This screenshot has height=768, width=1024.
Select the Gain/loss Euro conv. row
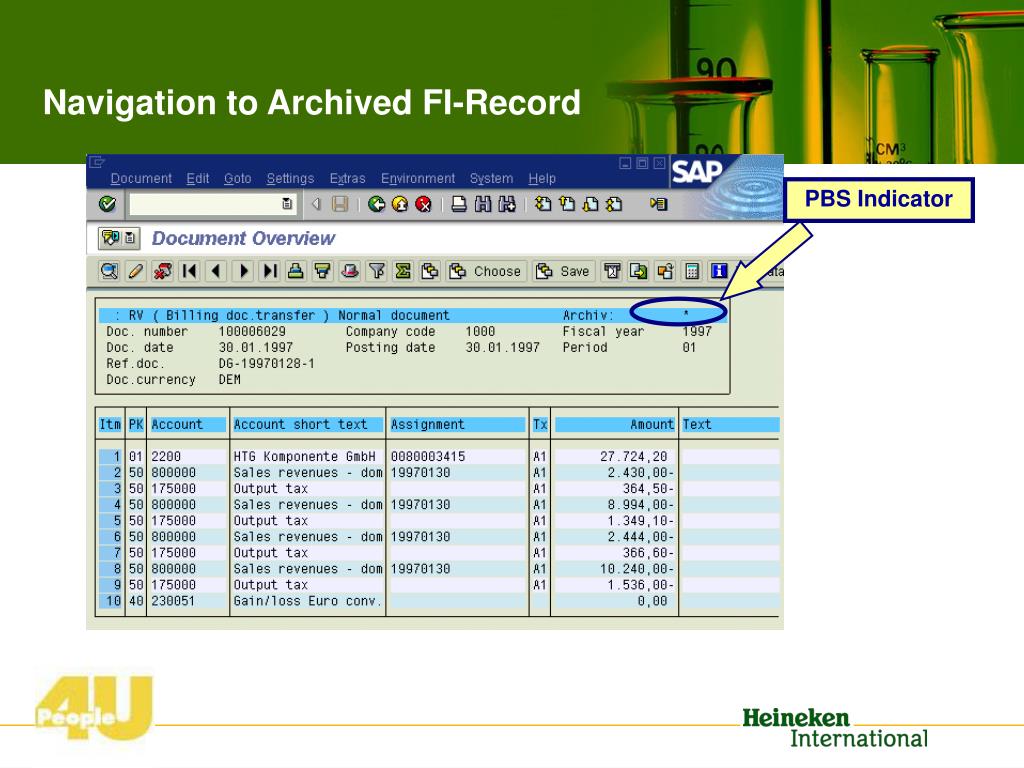(438, 601)
